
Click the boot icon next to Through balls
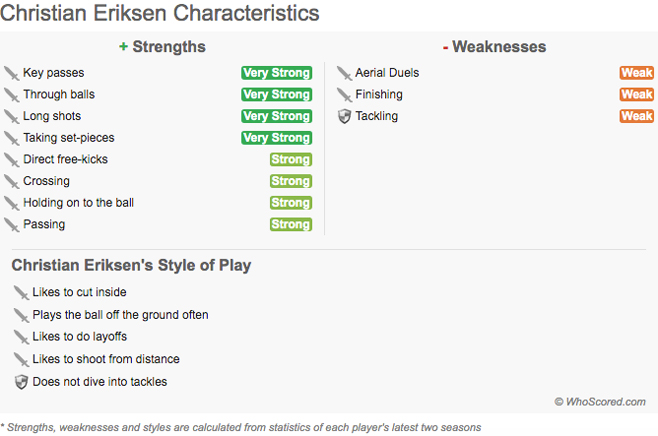click(12, 95)
